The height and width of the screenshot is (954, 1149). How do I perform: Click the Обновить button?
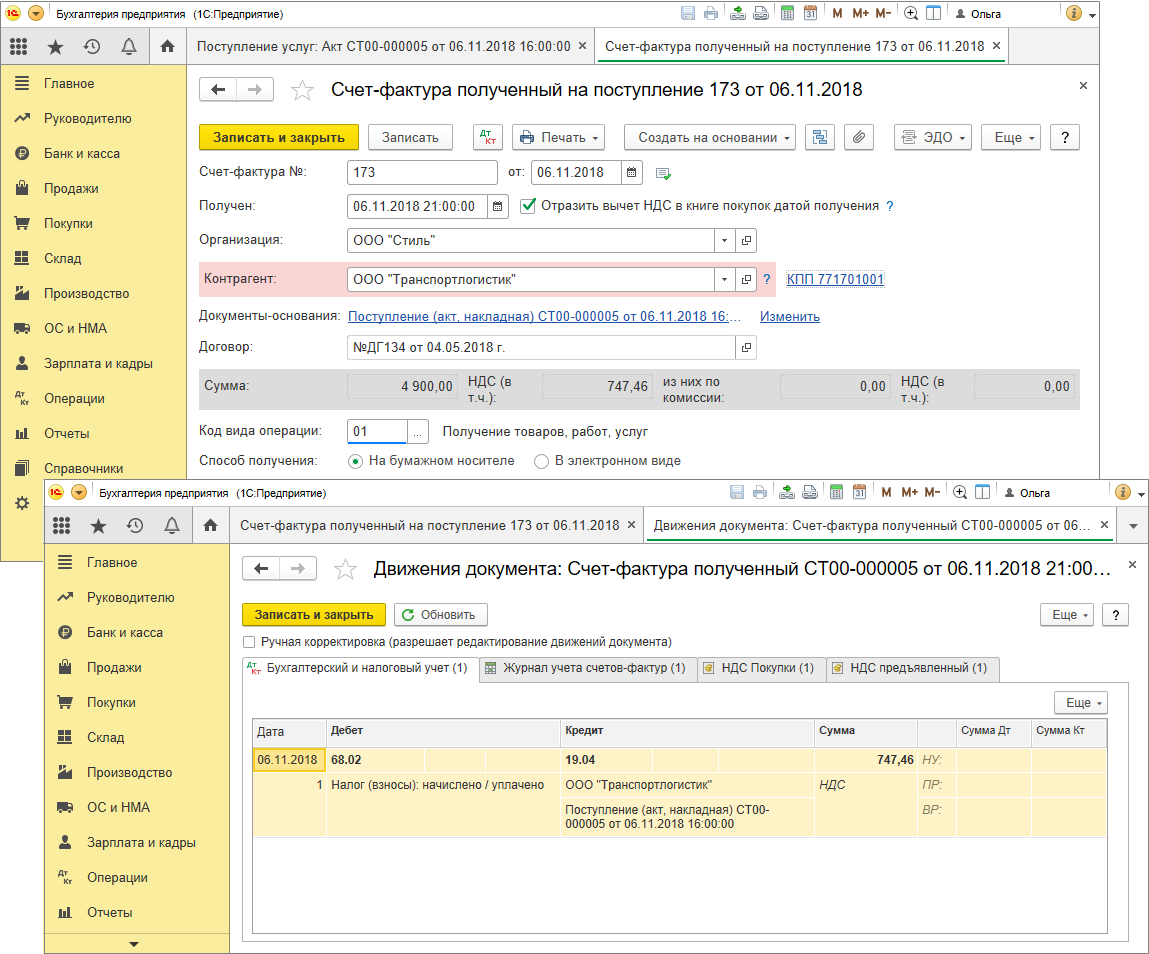click(x=441, y=615)
